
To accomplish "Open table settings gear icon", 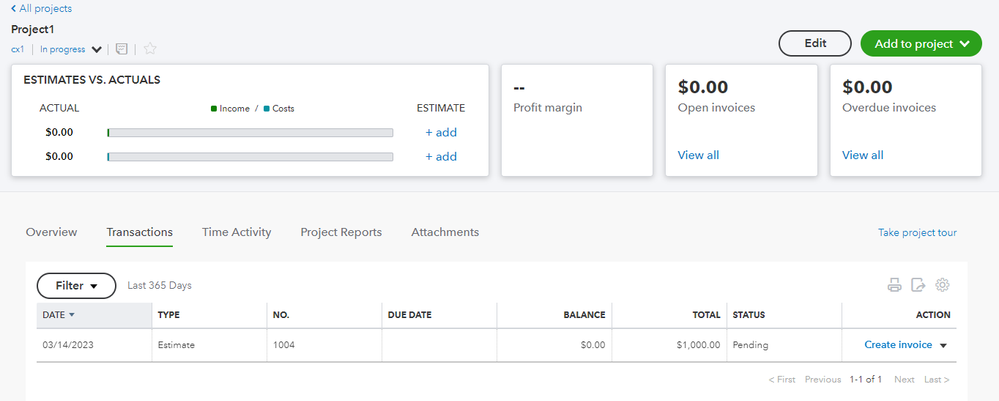I will [x=942, y=285].
